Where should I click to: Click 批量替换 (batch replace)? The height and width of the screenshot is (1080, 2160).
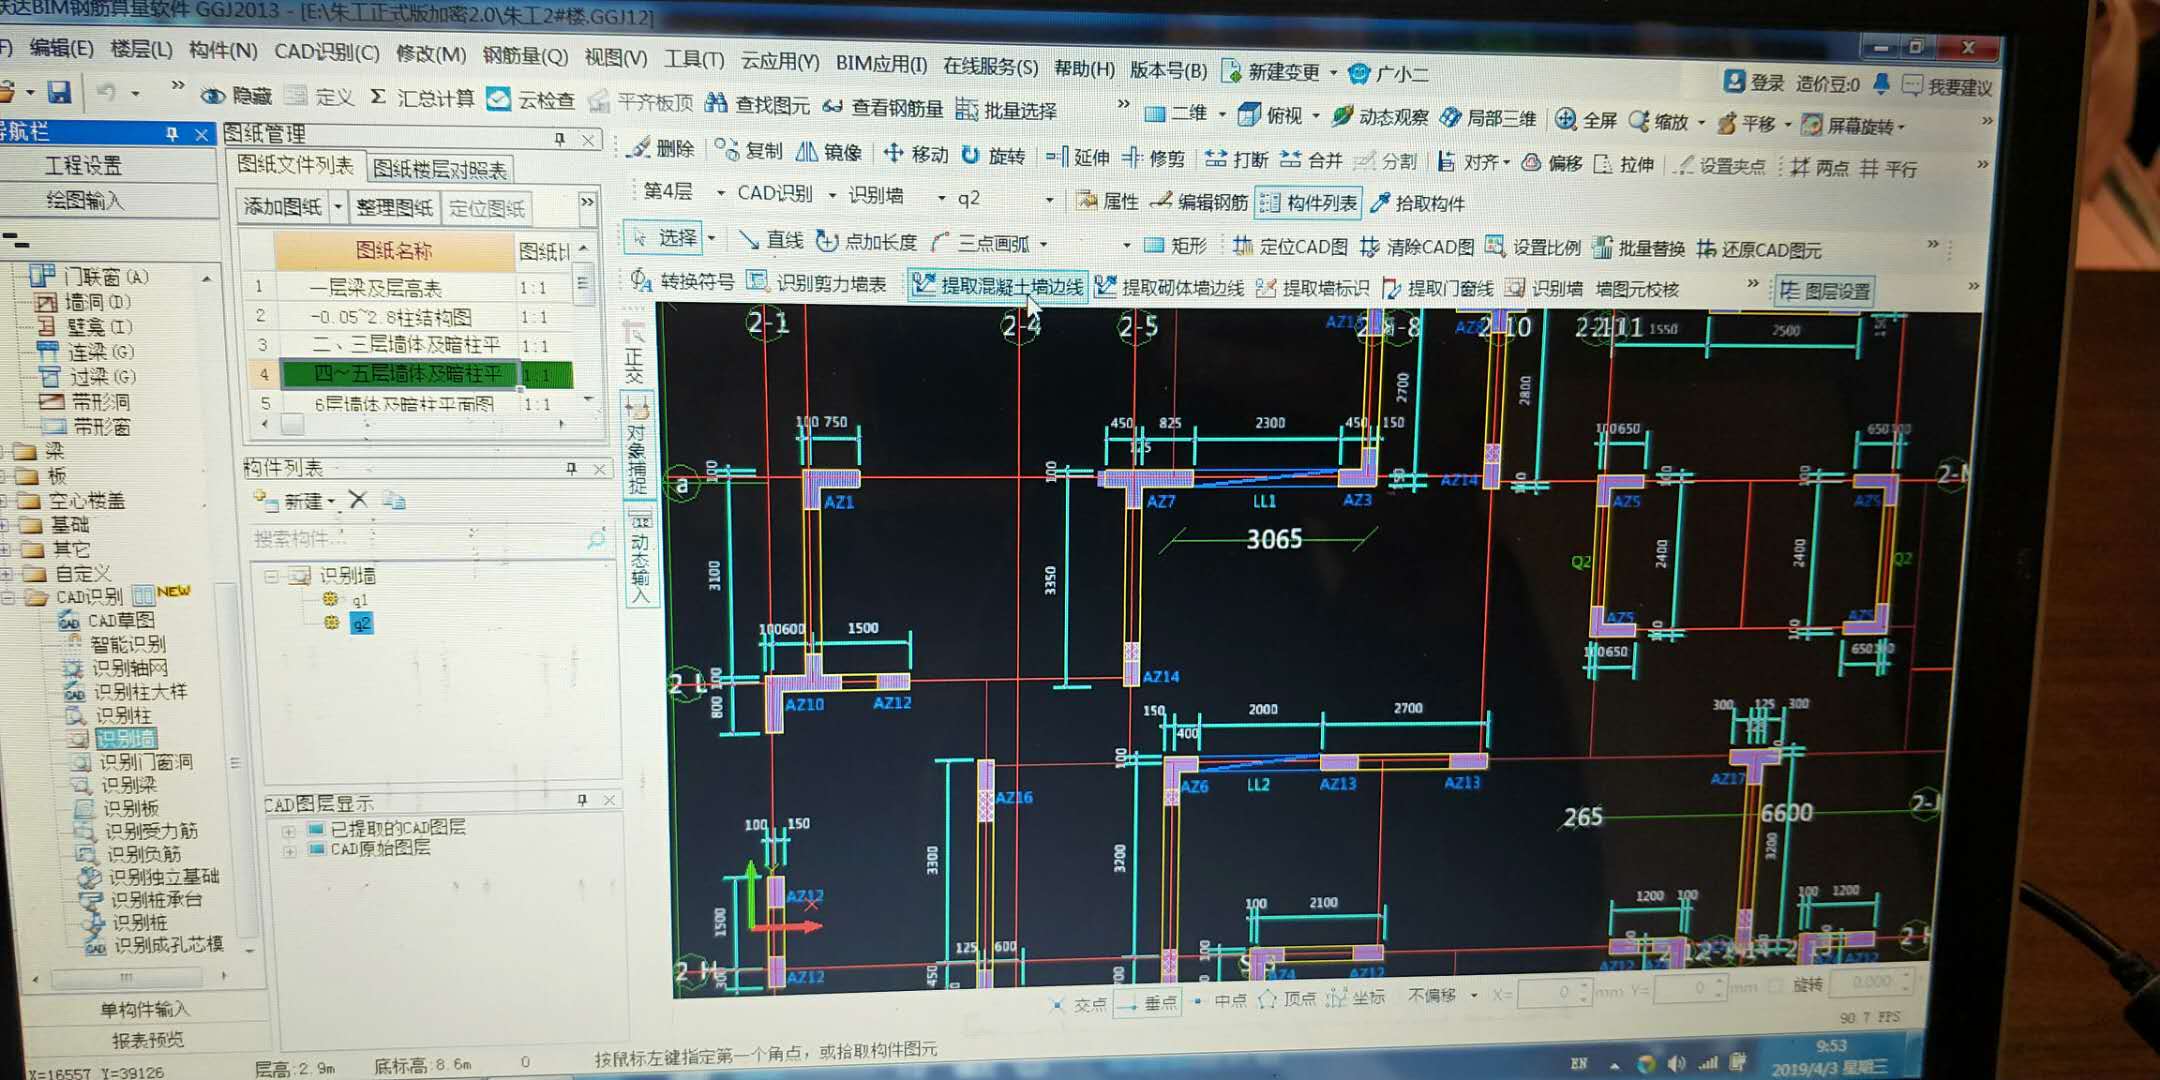click(1639, 249)
